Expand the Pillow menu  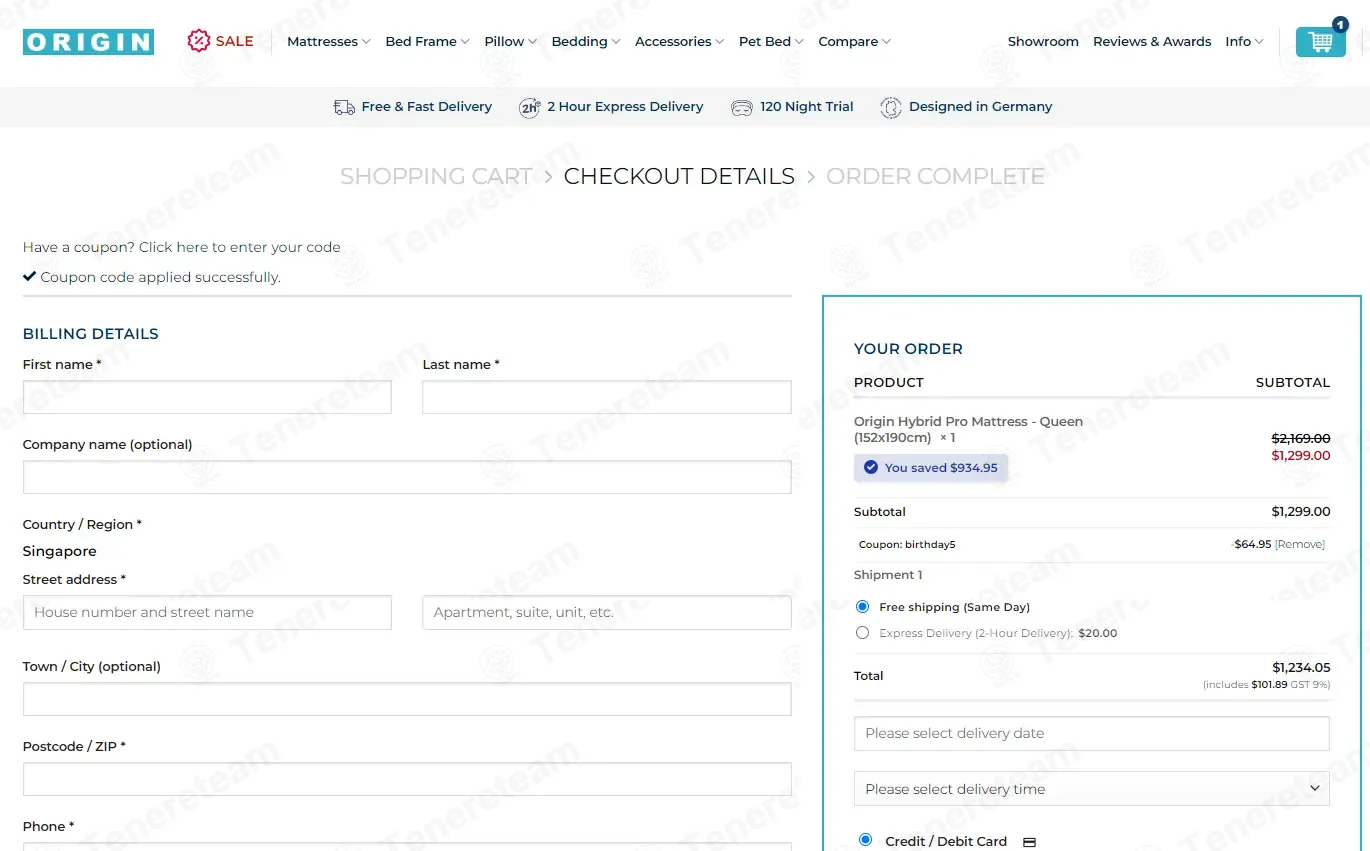(510, 42)
